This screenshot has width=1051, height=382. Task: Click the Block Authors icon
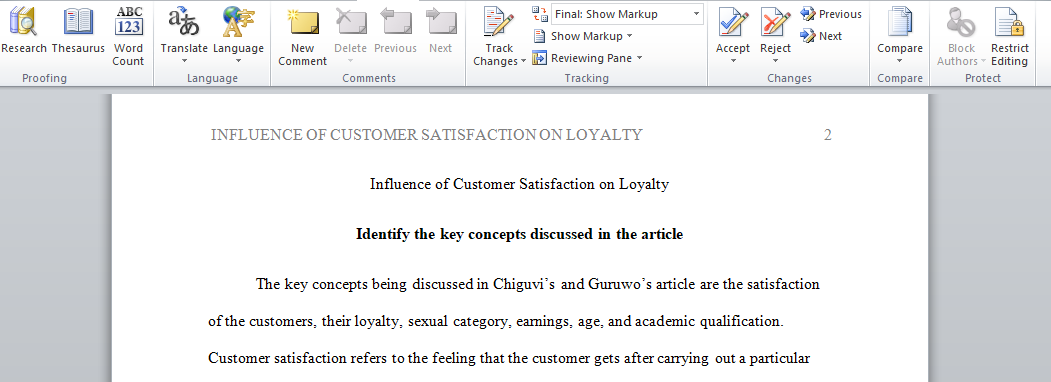click(x=961, y=21)
